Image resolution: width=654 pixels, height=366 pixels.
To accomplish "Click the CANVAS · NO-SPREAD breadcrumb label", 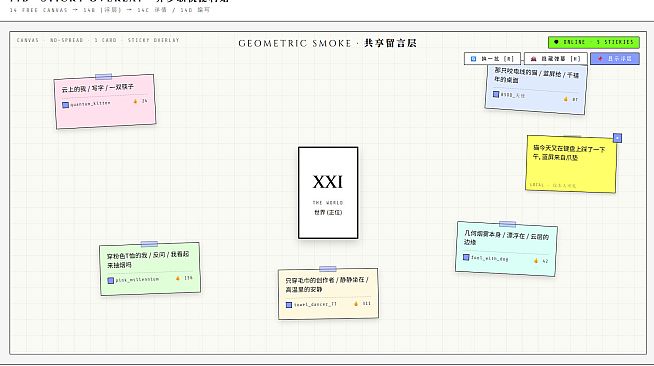I will point(98,40).
